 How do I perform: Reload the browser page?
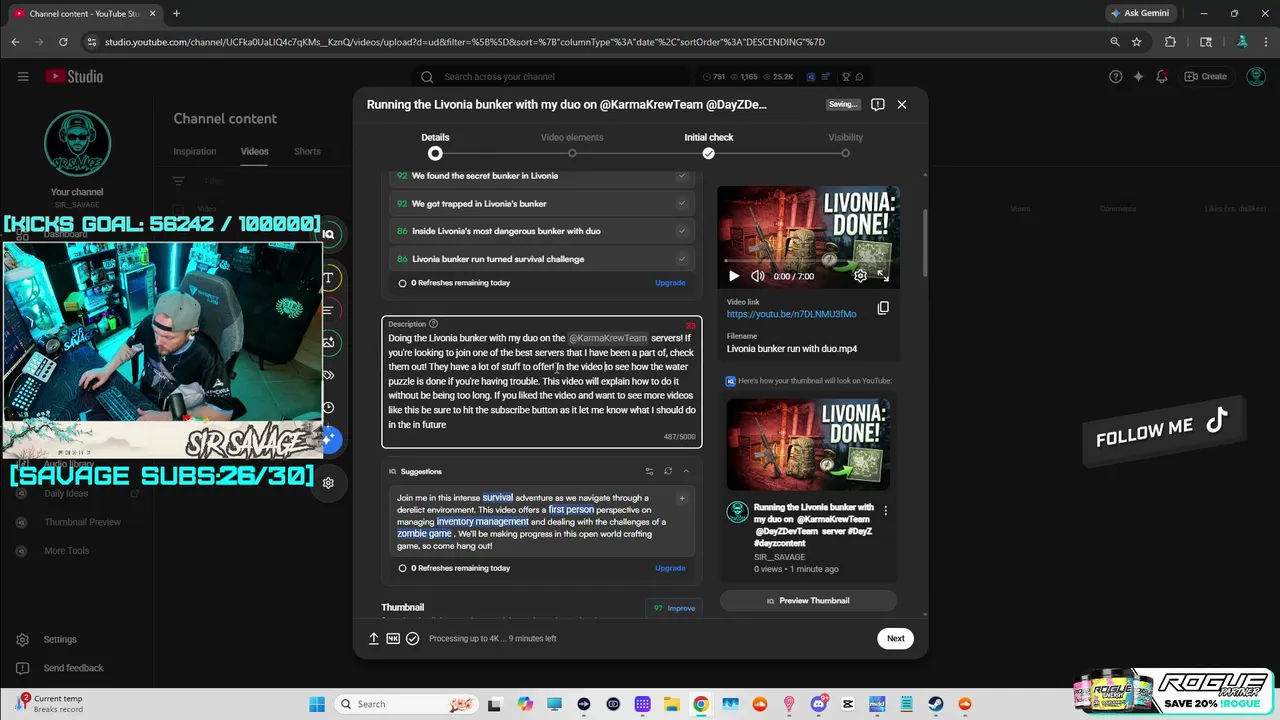pyautogui.click(x=63, y=42)
